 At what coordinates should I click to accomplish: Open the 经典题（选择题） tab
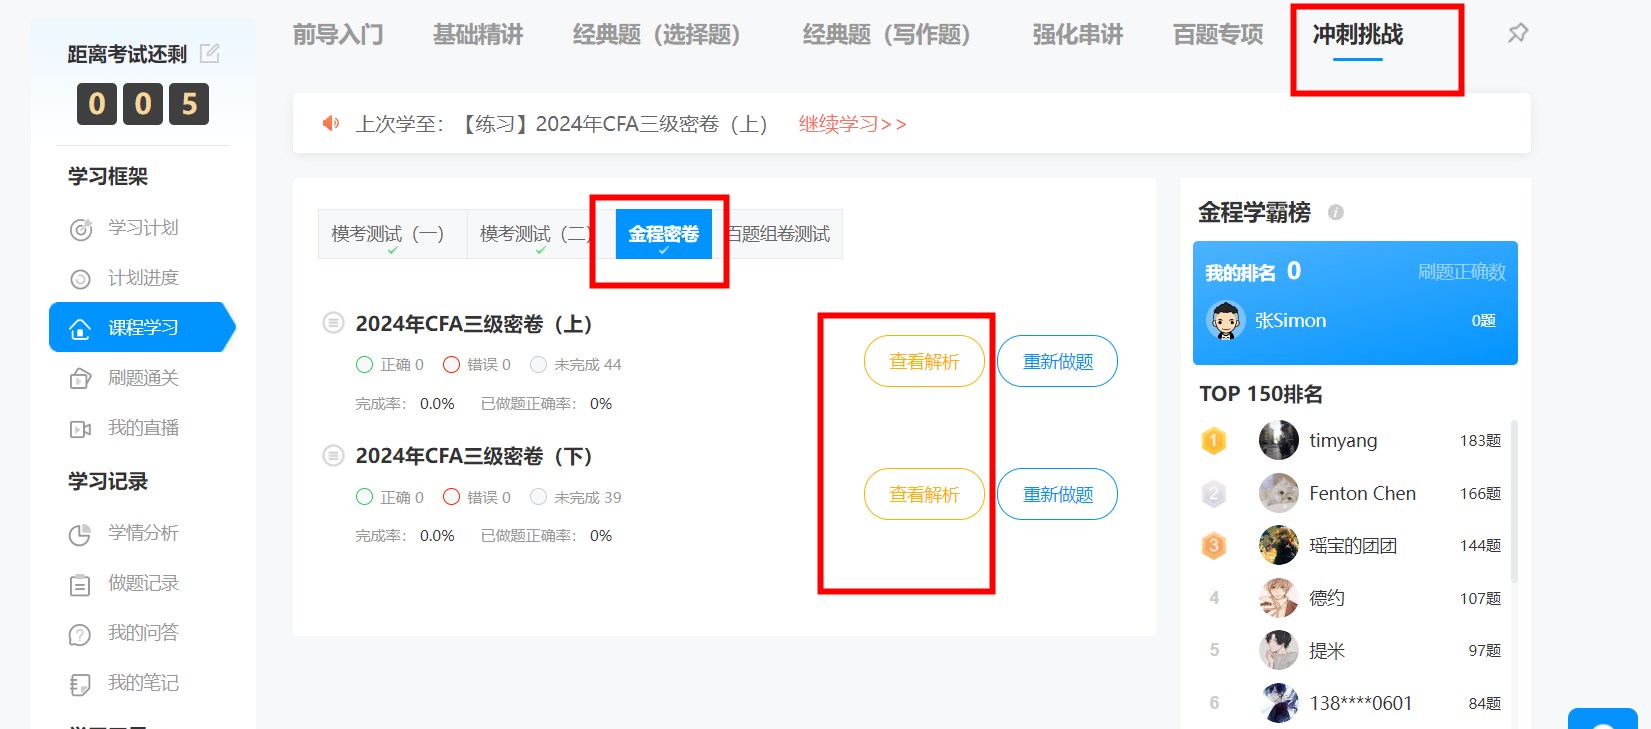[x=663, y=35]
